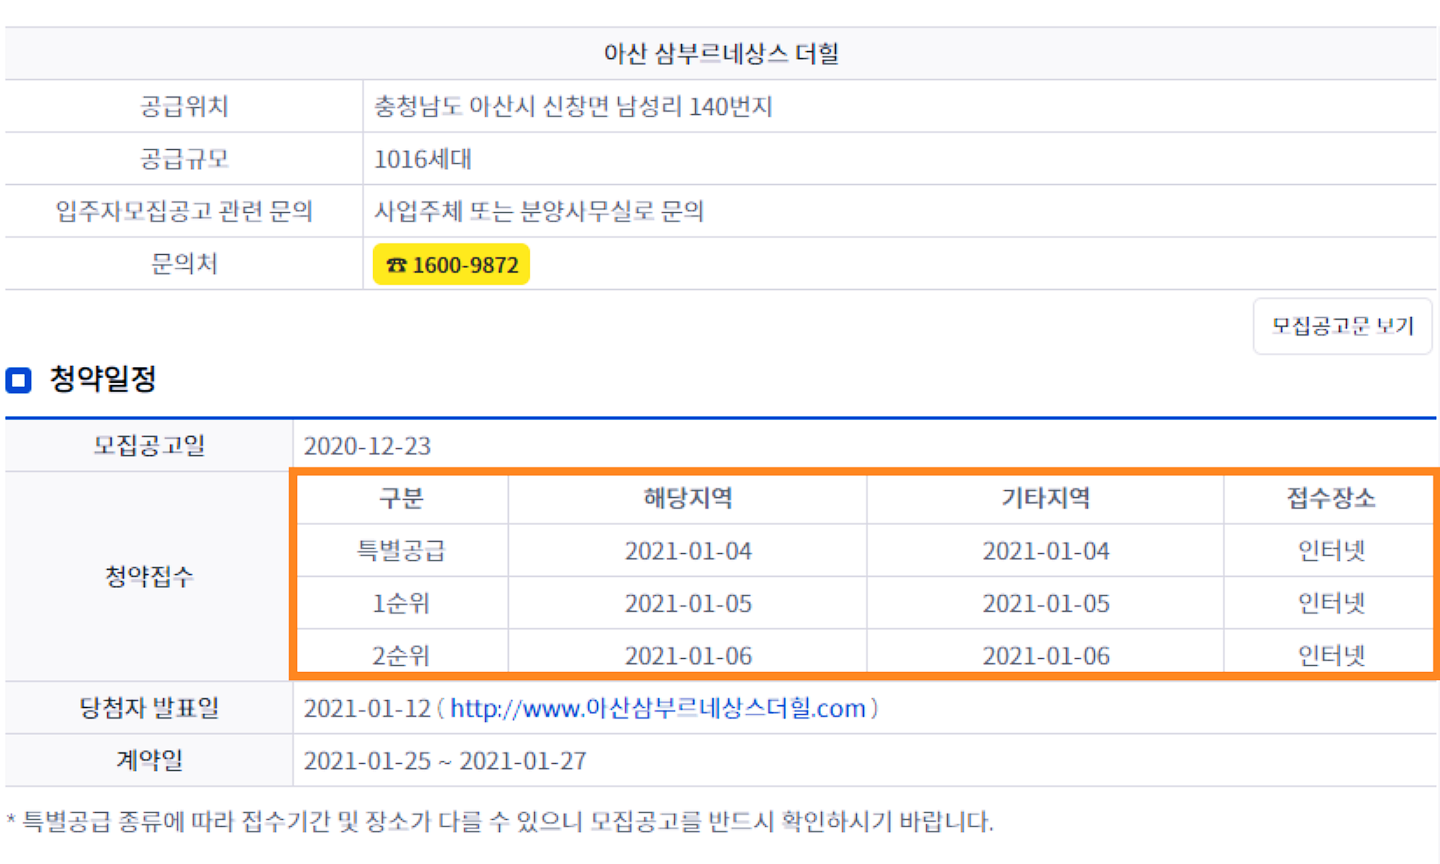Viewport: 1440px width, 864px height.
Task: Select the title 아산 삼부르네상스 더힐
Action: pos(720,54)
